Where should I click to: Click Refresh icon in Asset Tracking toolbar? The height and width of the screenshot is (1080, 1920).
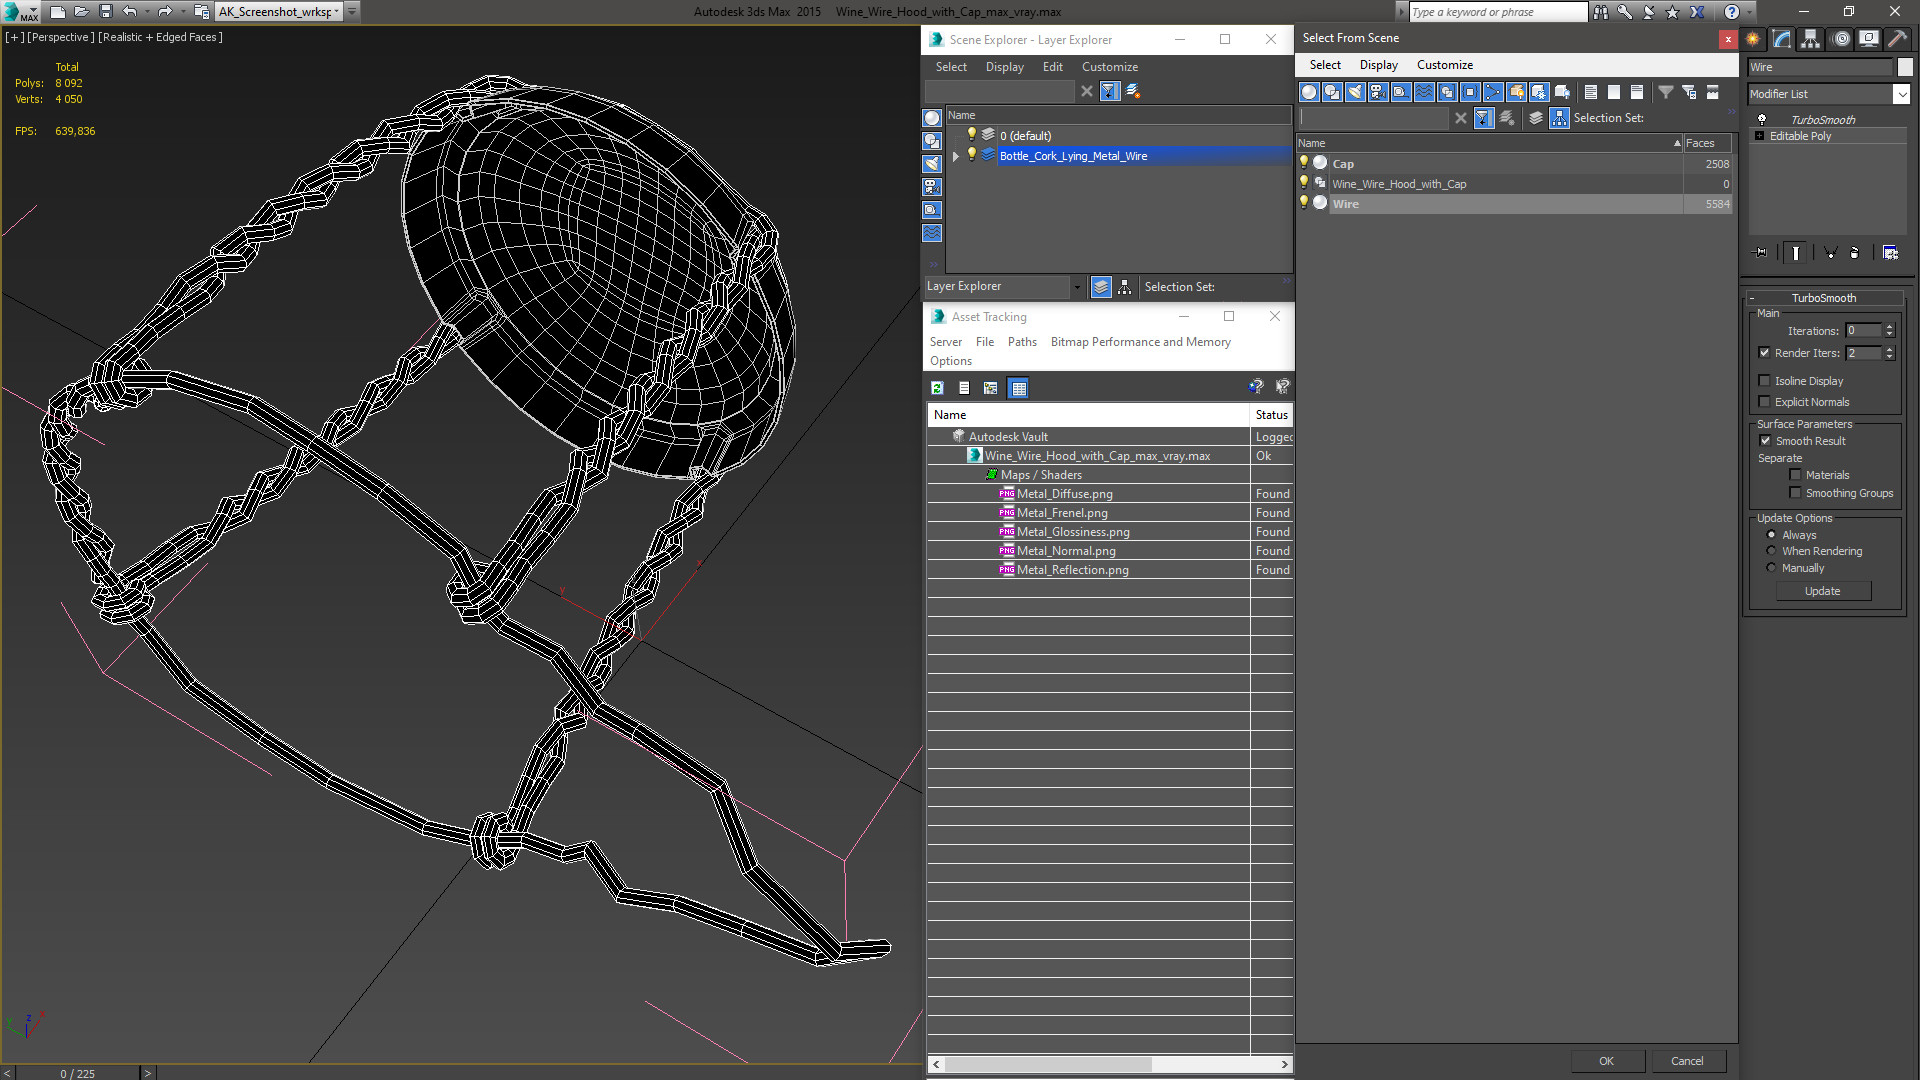pos(937,388)
